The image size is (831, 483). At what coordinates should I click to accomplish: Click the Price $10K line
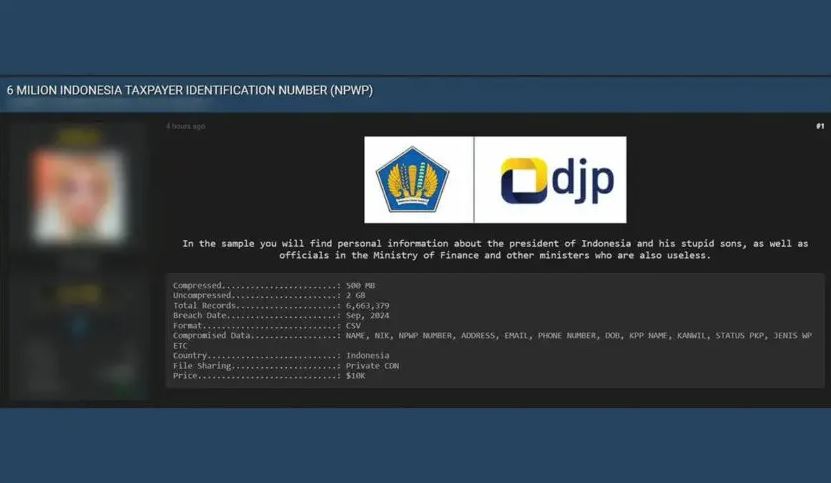pyautogui.click(x=269, y=376)
